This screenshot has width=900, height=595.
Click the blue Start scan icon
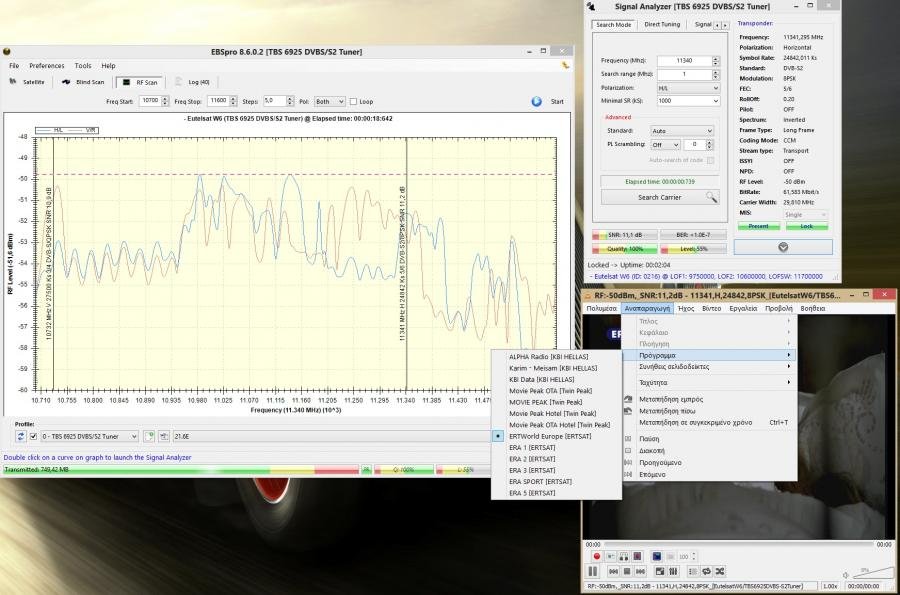tap(537, 101)
